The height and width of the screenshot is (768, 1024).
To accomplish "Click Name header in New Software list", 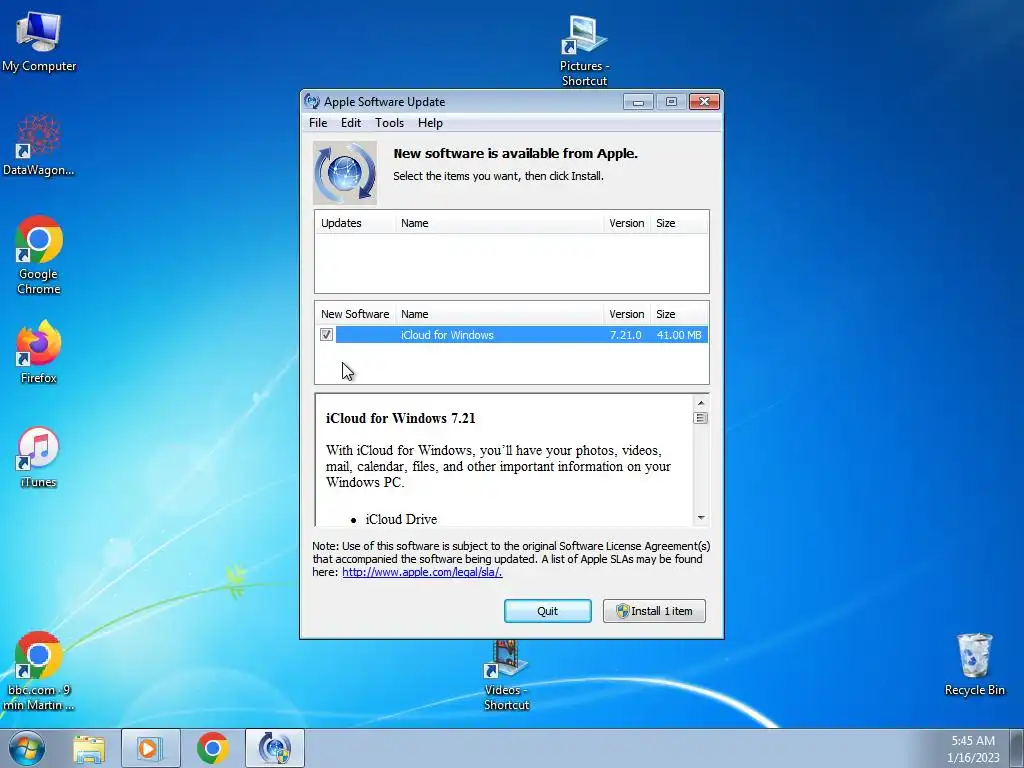I will tap(499, 314).
